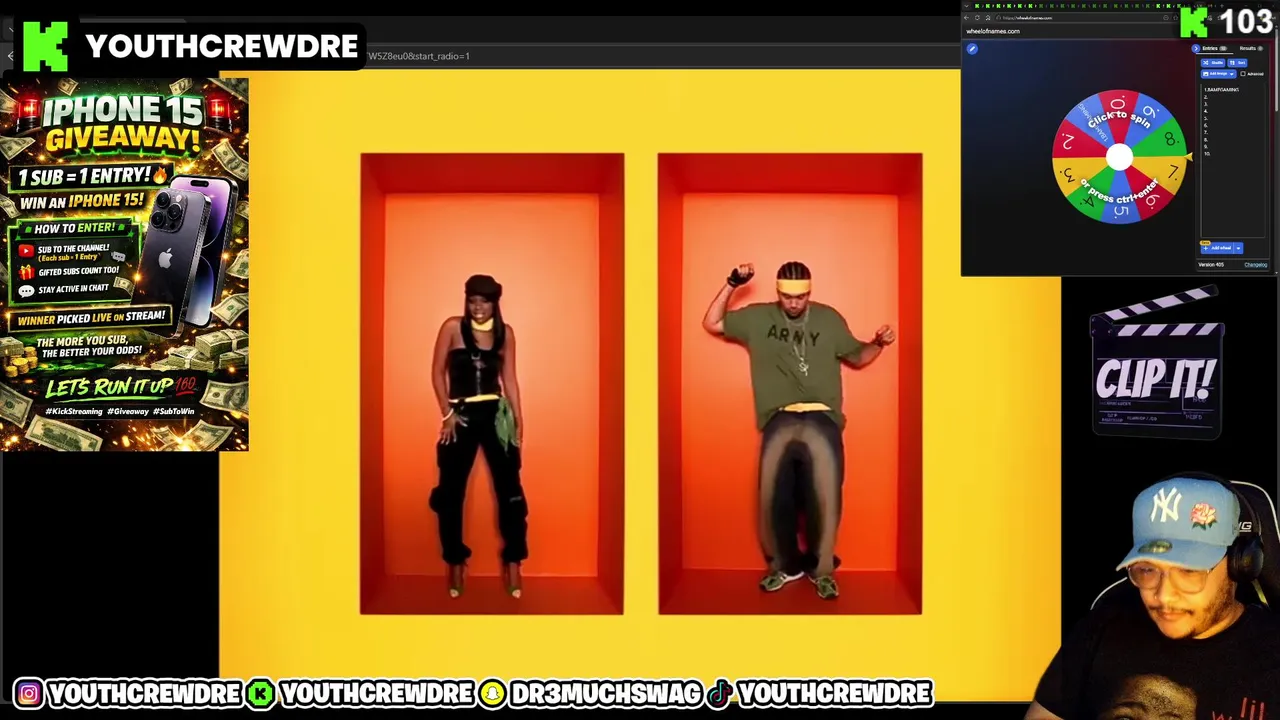This screenshot has width=1280, height=720.
Task: Click the Add wheel button
Action: pos(1217,248)
